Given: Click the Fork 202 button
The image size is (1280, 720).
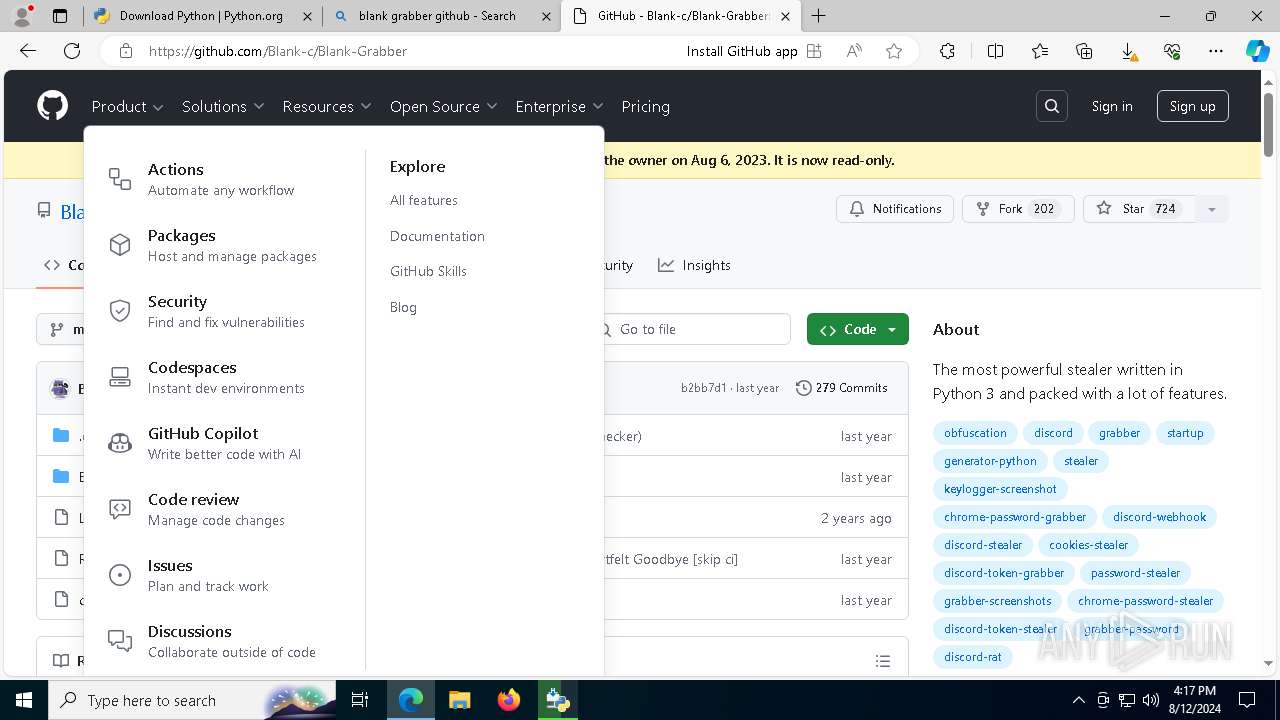Looking at the screenshot, I should coord(1018,209).
